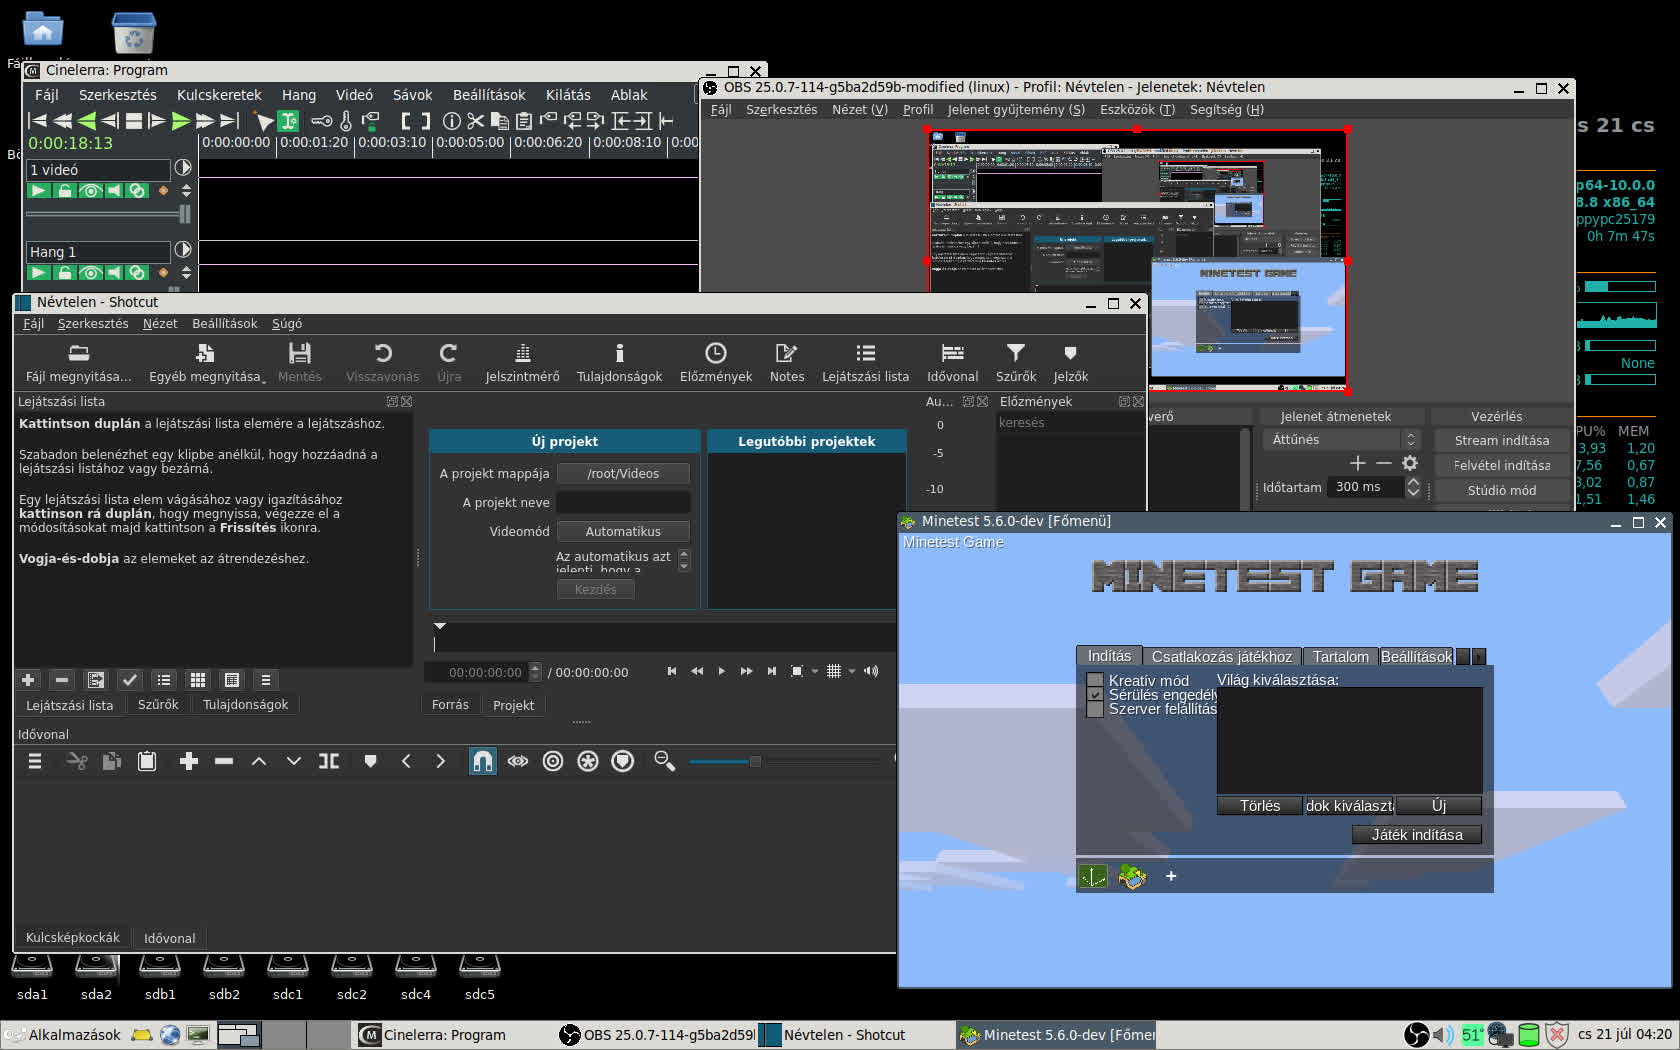Open Videomód Automatikus dropdown in Shotcut

[623, 532]
